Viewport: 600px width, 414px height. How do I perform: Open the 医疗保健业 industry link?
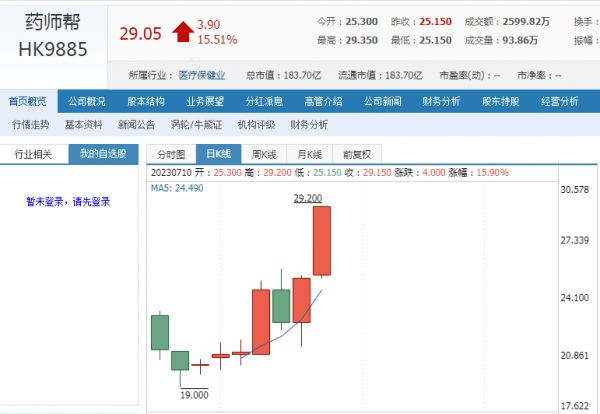[x=201, y=75]
